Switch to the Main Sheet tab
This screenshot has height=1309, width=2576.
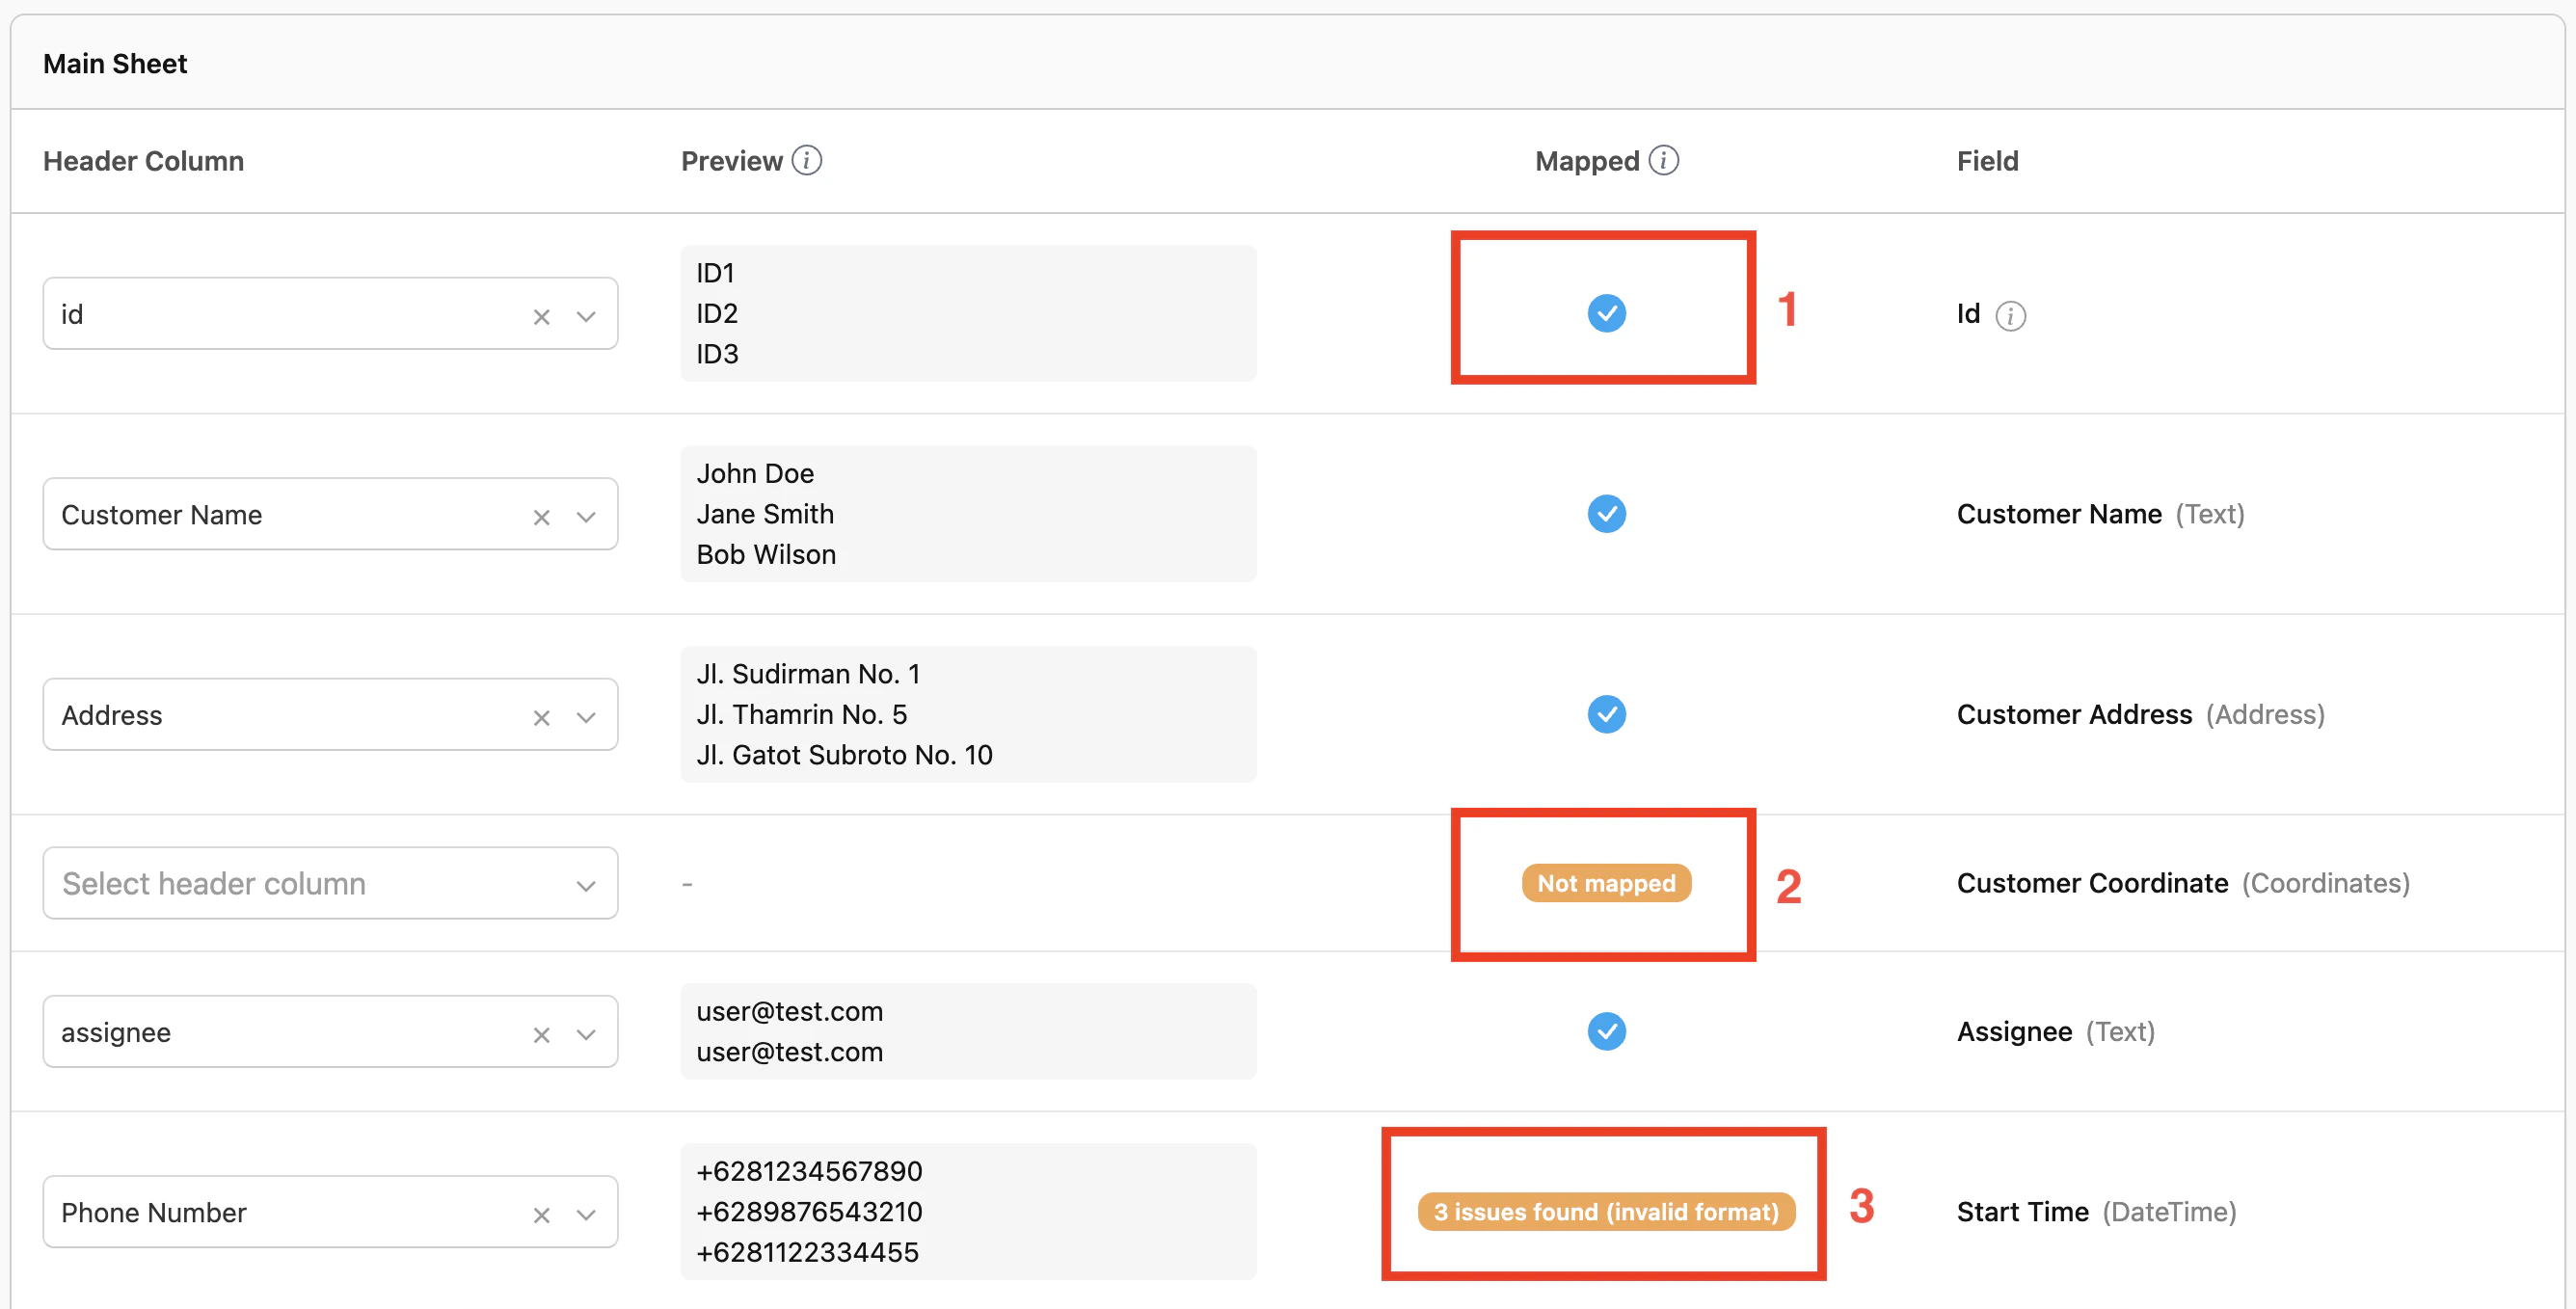tap(114, 63)
